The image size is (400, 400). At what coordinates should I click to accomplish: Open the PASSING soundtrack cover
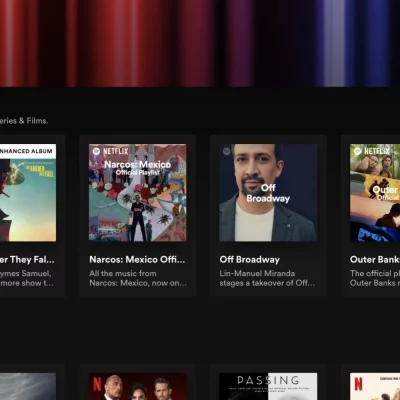(268, 387)
